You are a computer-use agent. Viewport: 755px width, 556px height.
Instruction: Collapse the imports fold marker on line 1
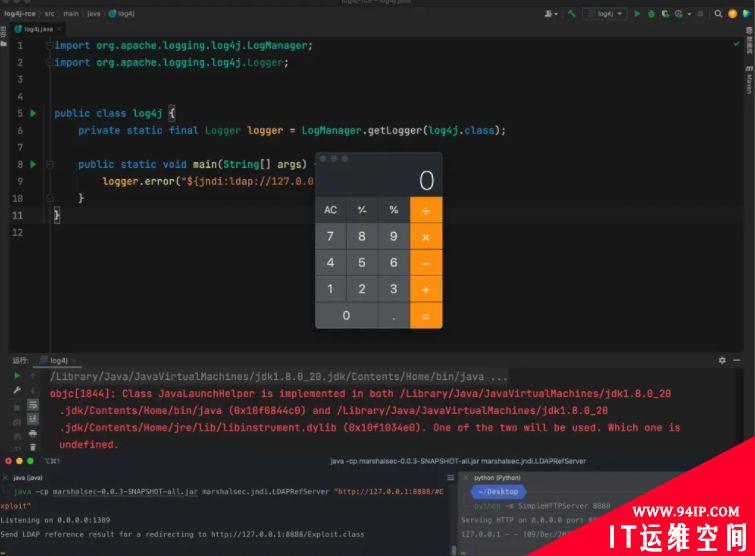pyautogui.click(x=49, y=46)
